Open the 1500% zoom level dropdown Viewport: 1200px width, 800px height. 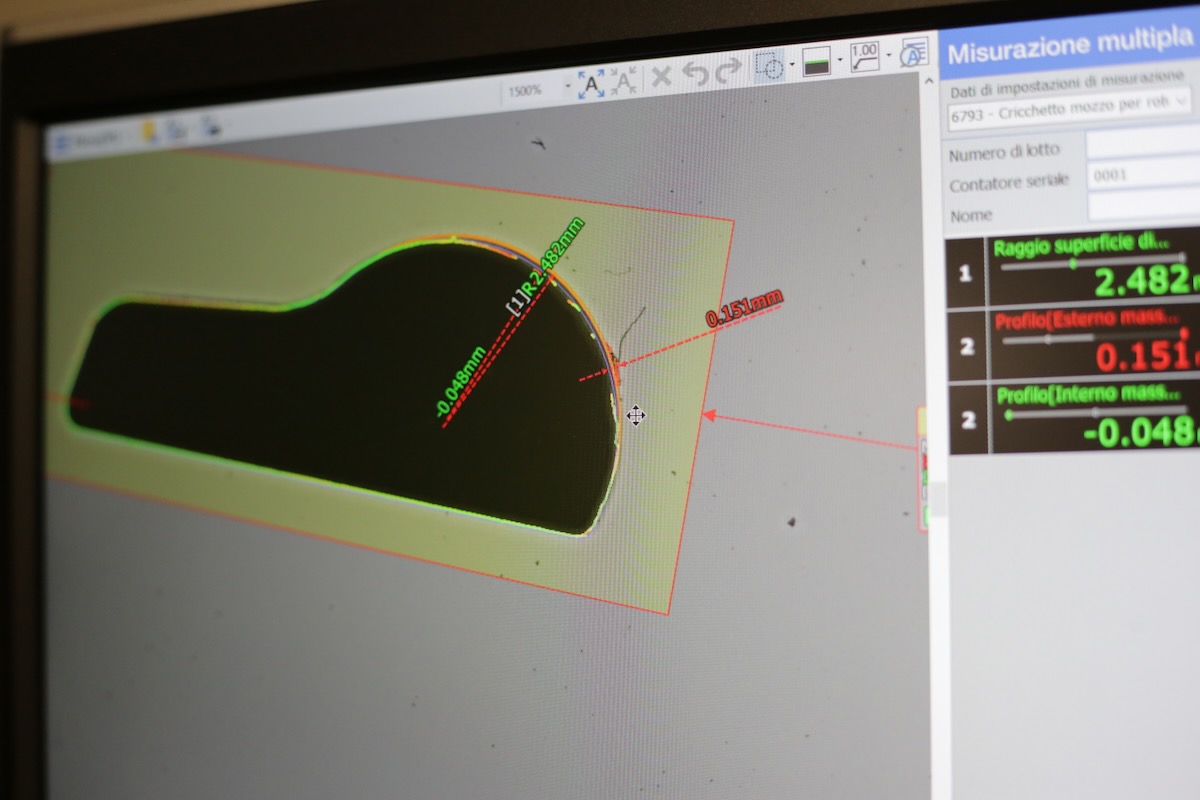point(568,88)
